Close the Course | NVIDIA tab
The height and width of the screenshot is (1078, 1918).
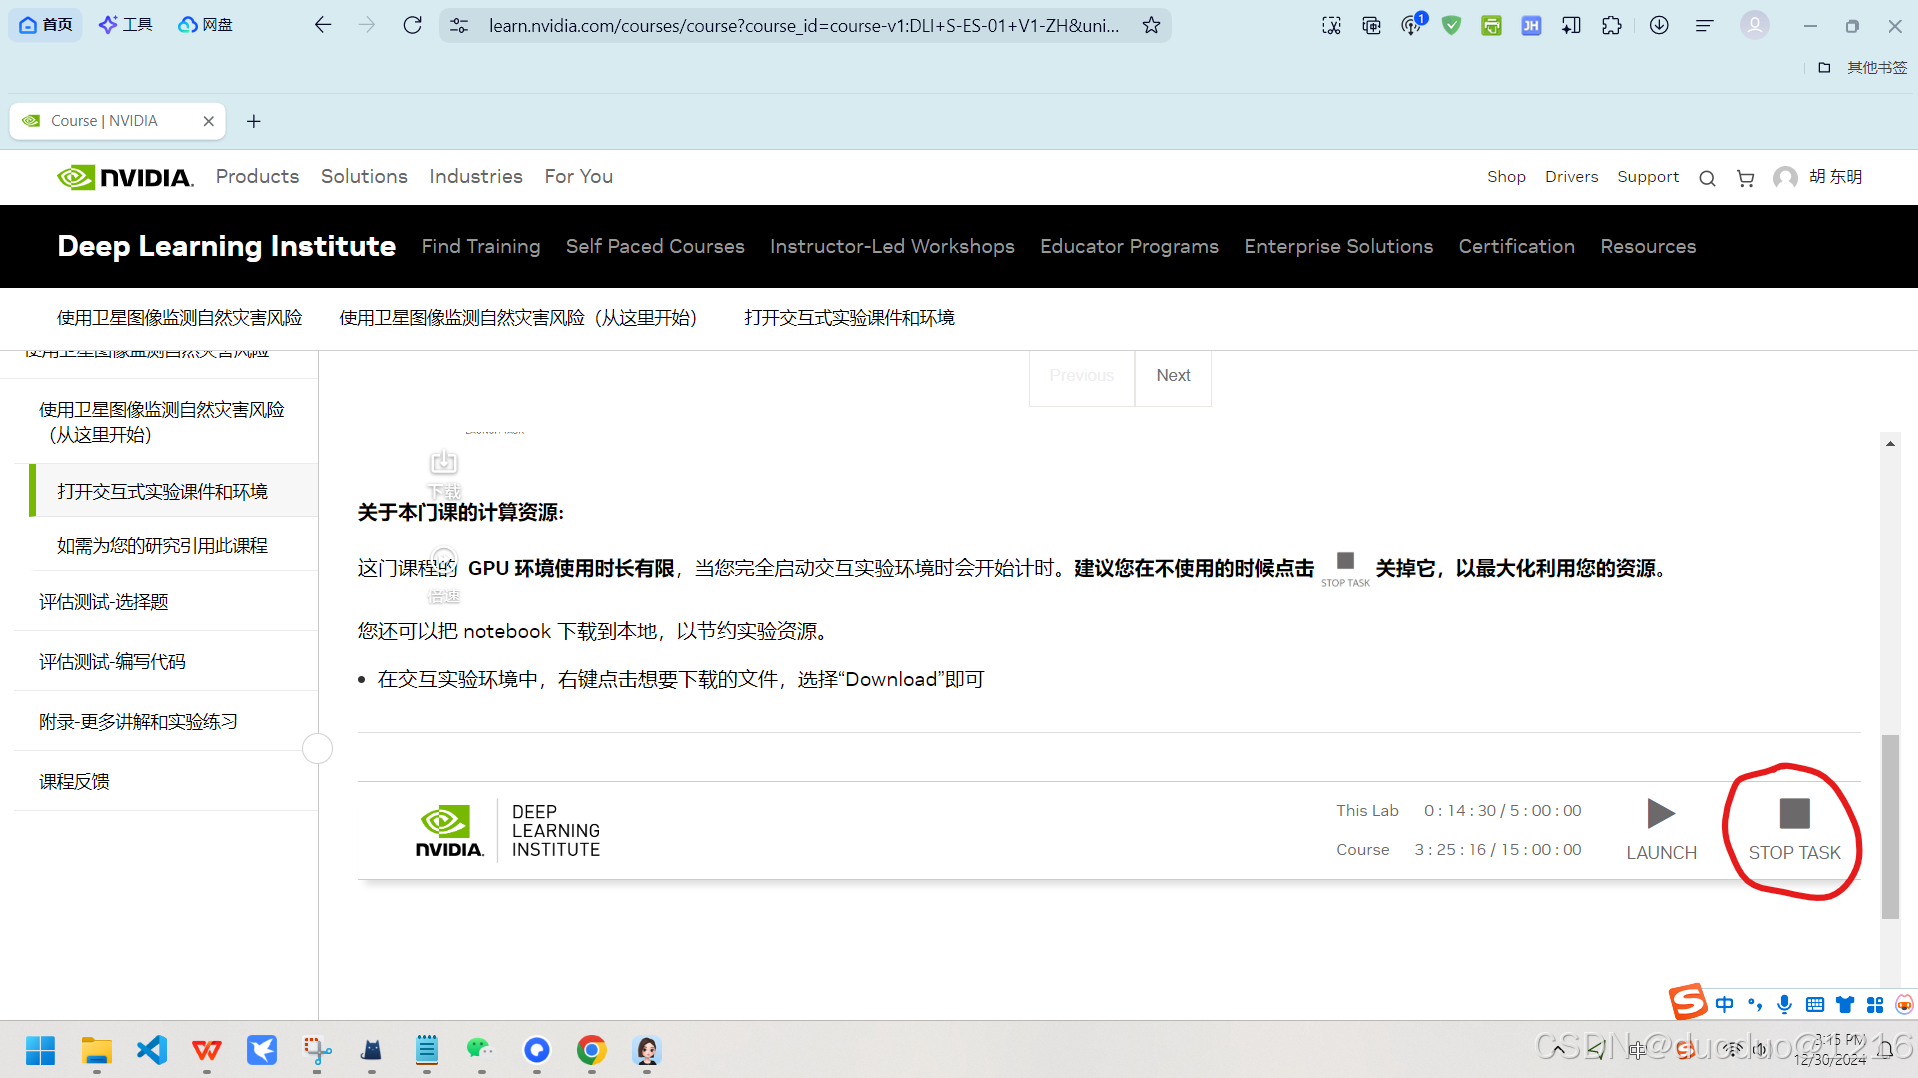tap(208, 121)
